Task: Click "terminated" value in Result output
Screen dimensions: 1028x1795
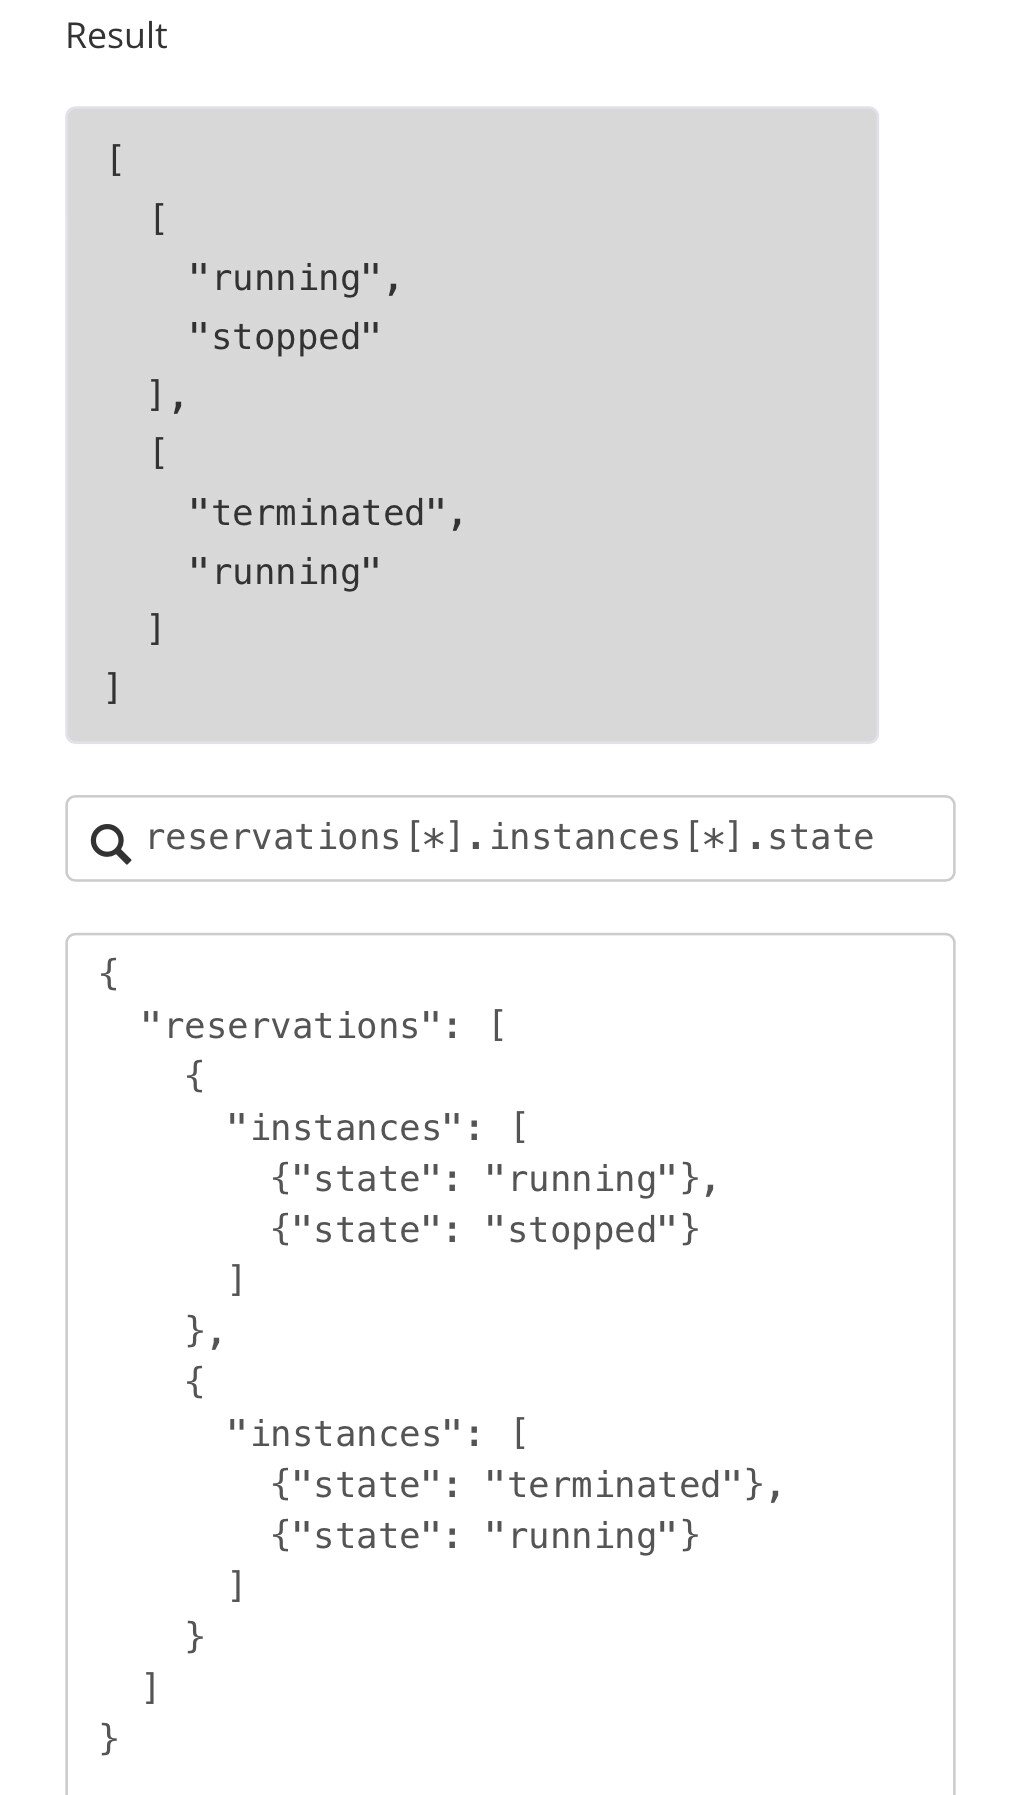Action: click(x=317, y=512)
